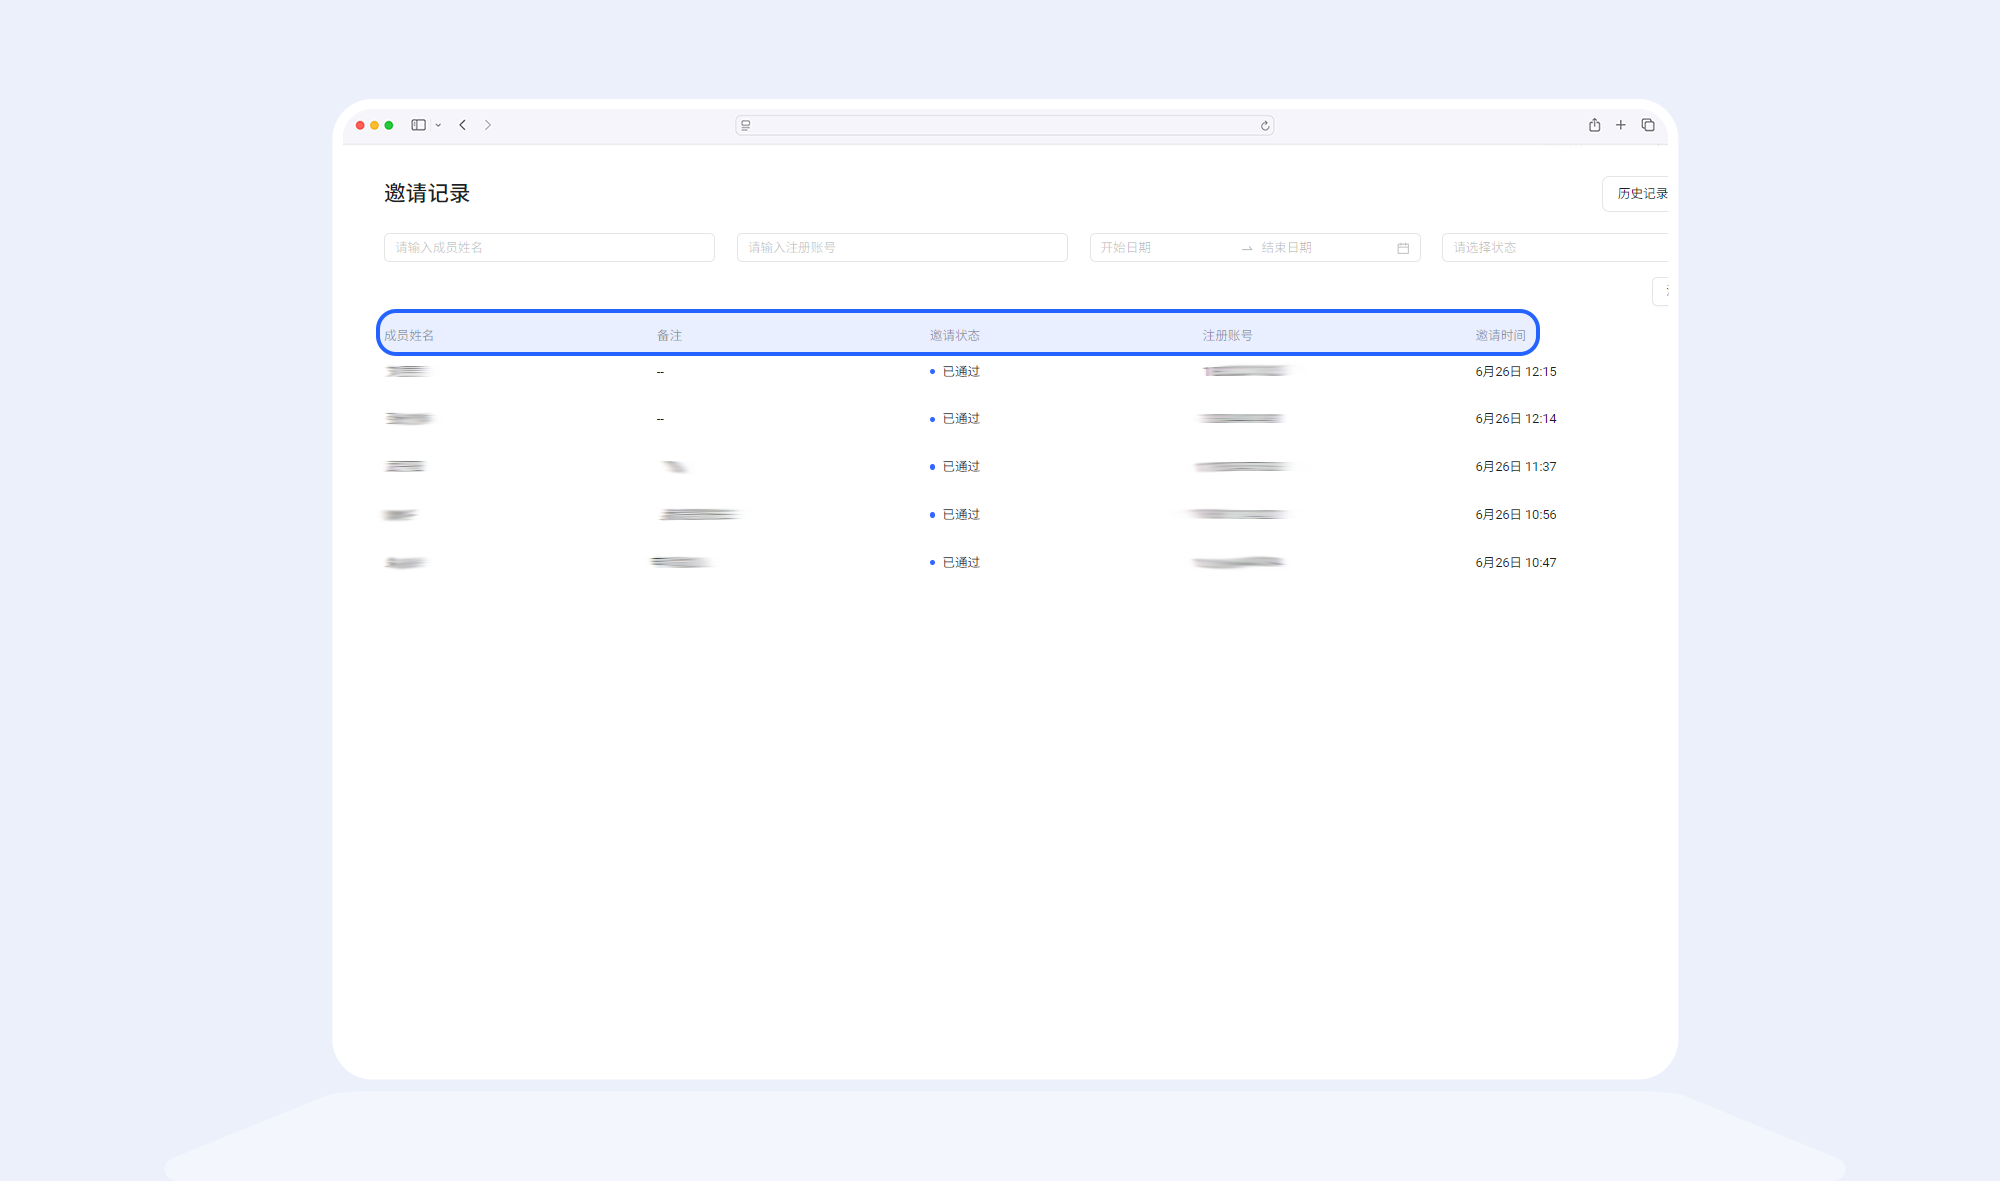
Task: Click the share icon in the toolbar
Action: click(x=1594, y=125)
